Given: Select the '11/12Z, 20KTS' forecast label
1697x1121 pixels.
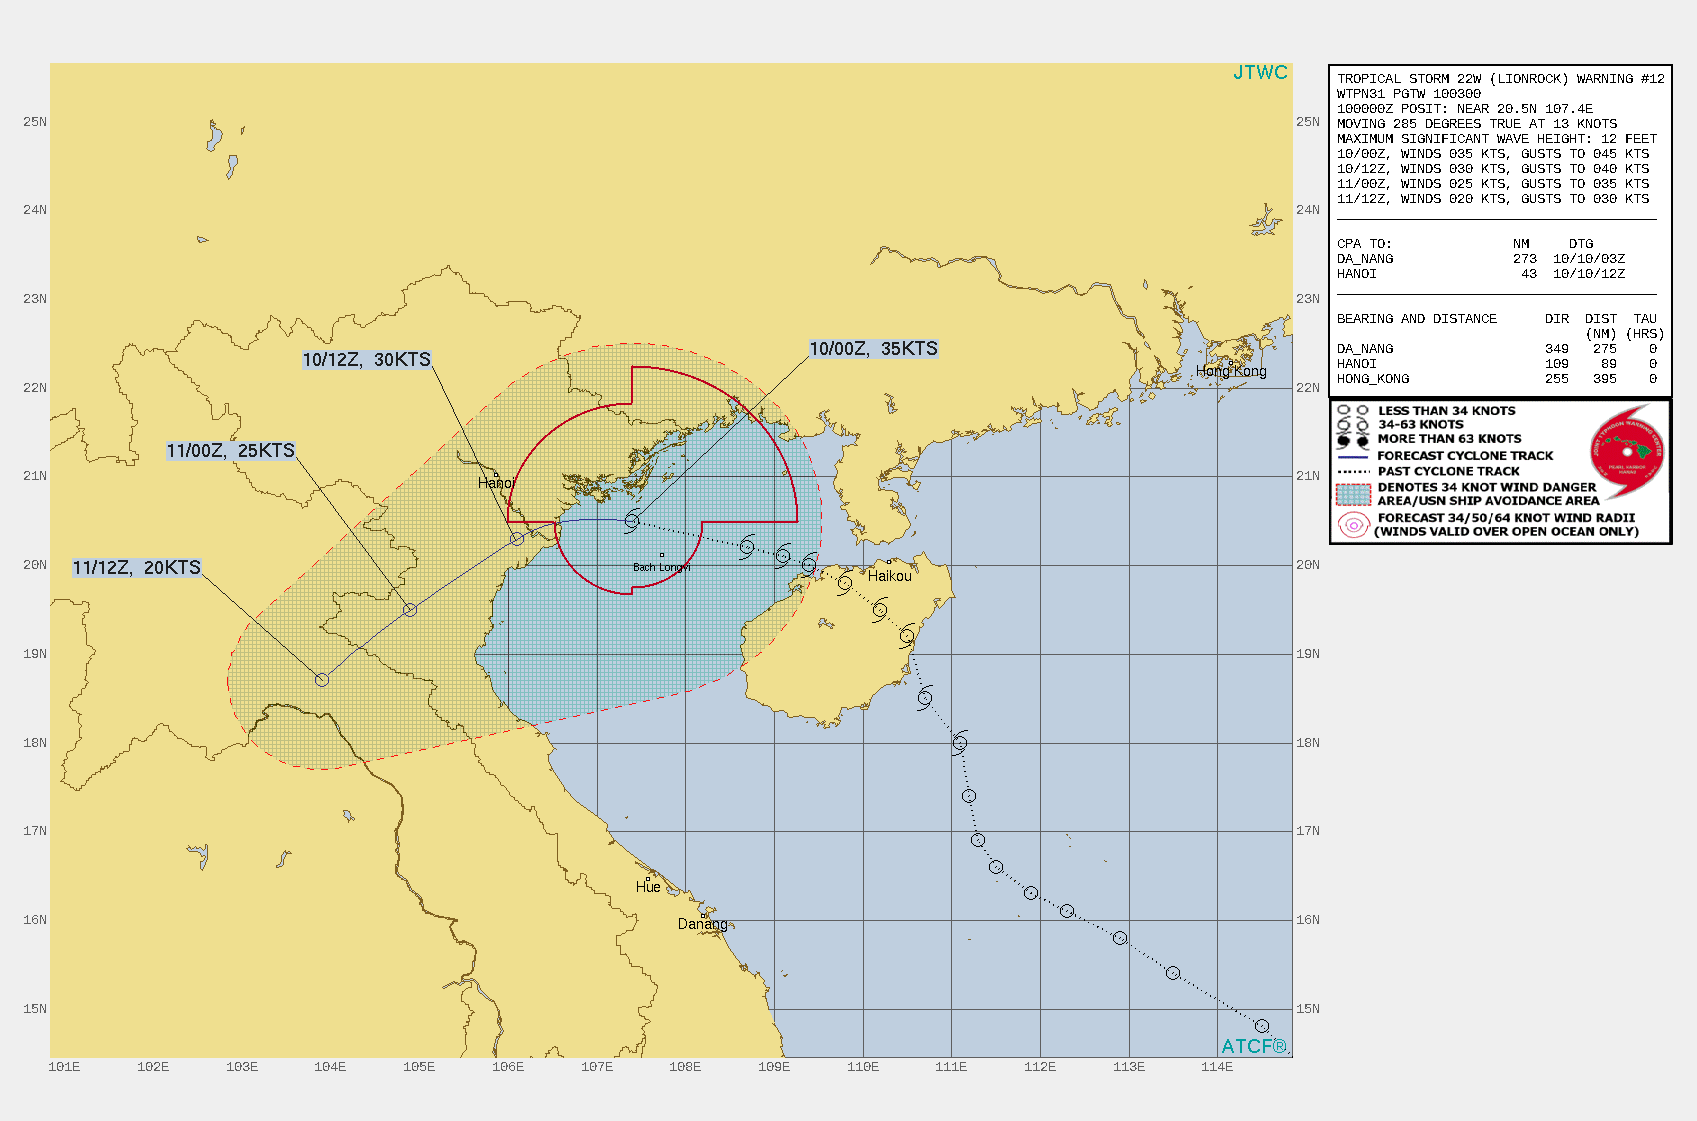Looking at the screenshot, I should (x=137, y=568).
